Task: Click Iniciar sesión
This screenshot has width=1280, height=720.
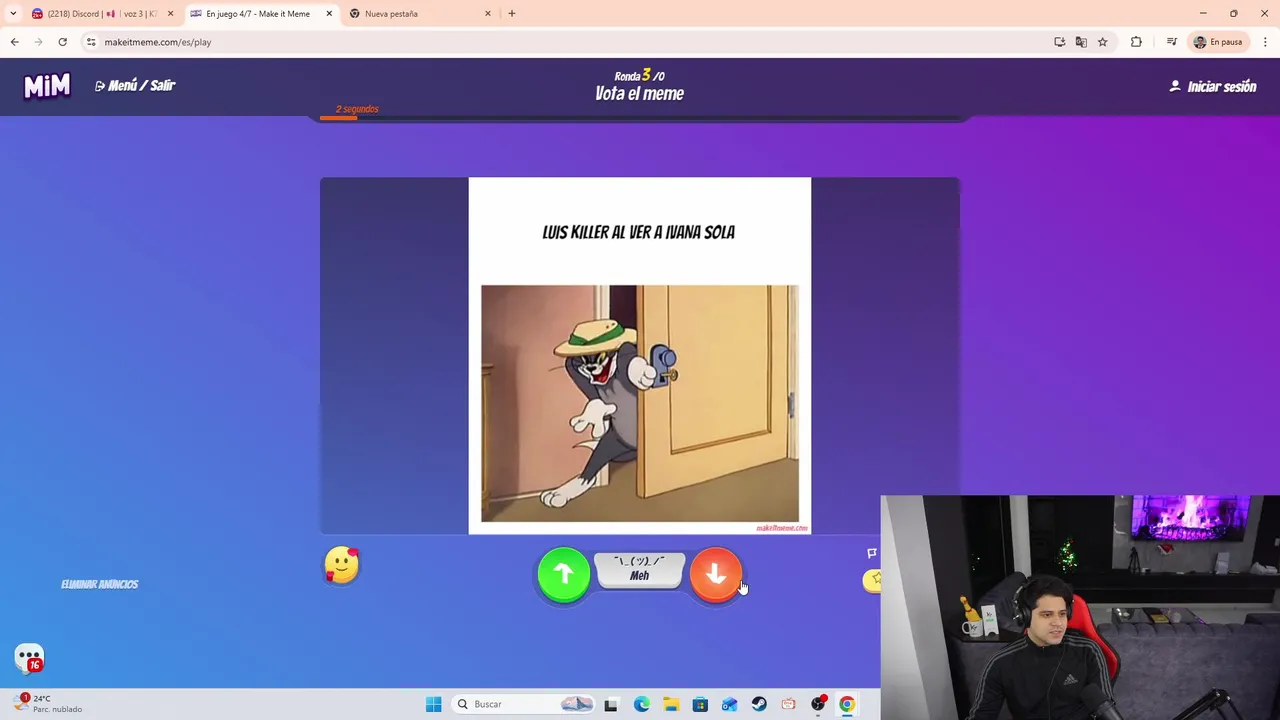Action: click(1212, 87)
